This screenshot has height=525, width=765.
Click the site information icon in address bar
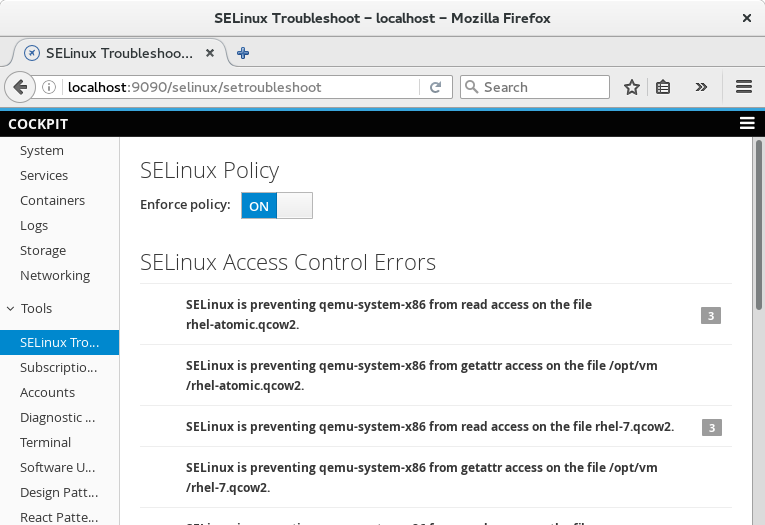click(x=49, y=87)
